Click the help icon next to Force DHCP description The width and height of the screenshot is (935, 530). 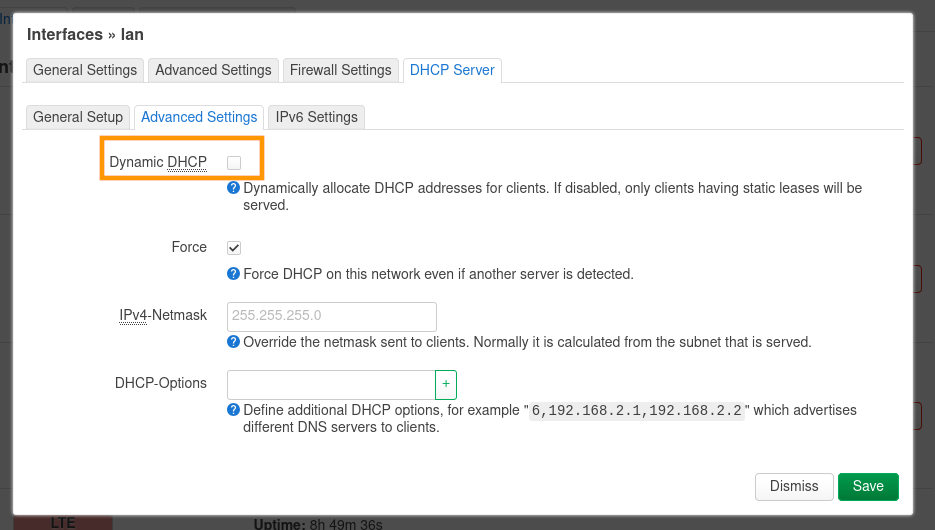pyautogui.click(x=233, y=274)
